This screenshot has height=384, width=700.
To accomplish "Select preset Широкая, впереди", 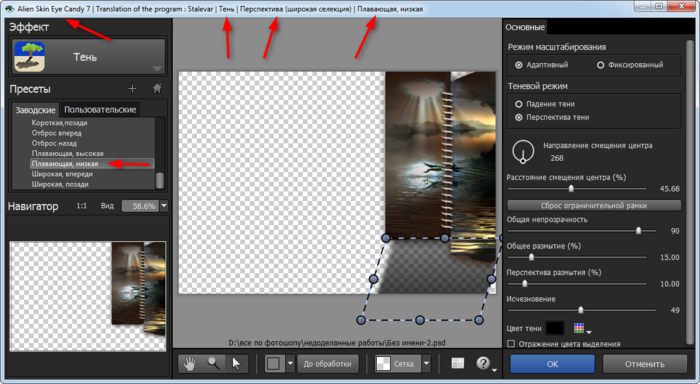I will tap(62, 174).
